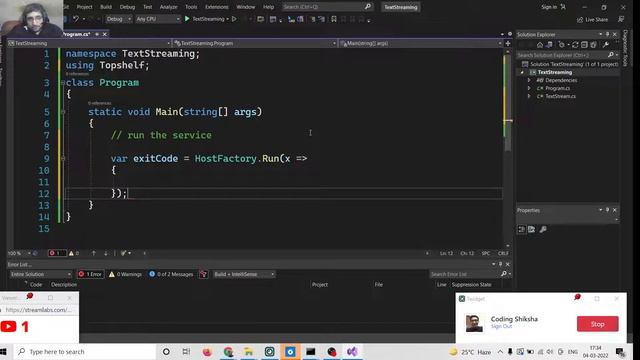The image size is (640, 360).
Task: Open the Tools menu
Action: point(191,7)
